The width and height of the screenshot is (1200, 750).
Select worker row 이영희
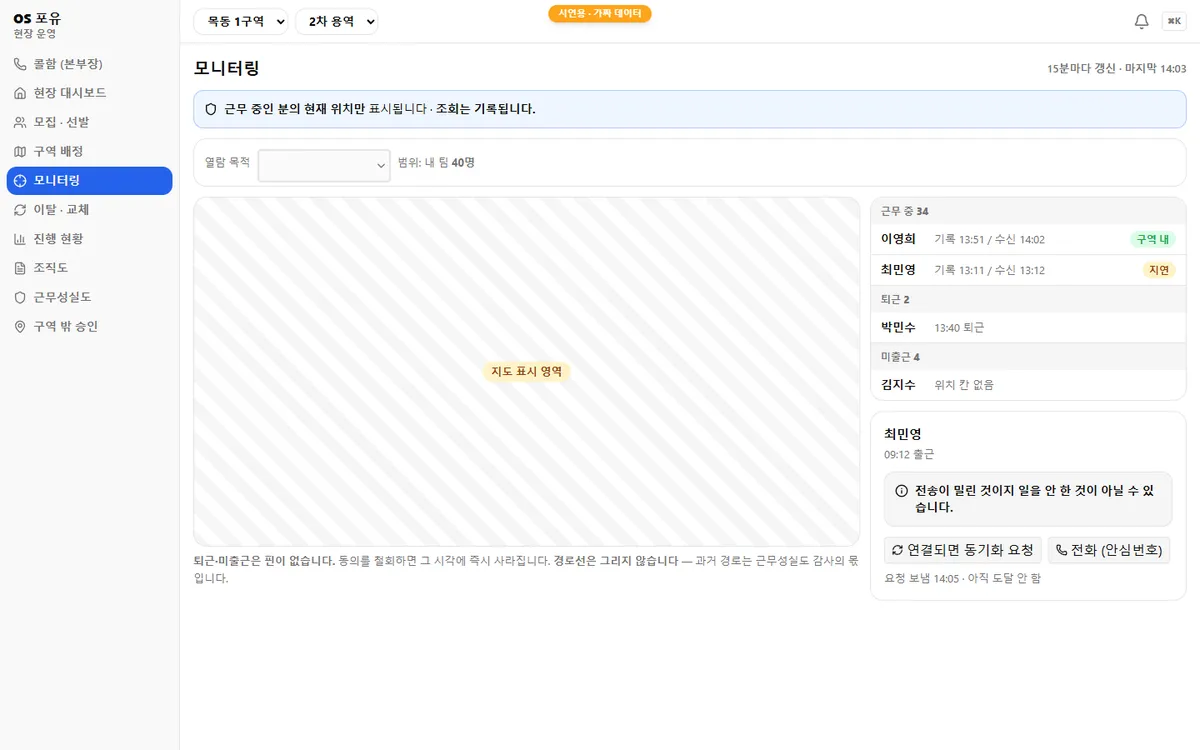pos(1028,240)
